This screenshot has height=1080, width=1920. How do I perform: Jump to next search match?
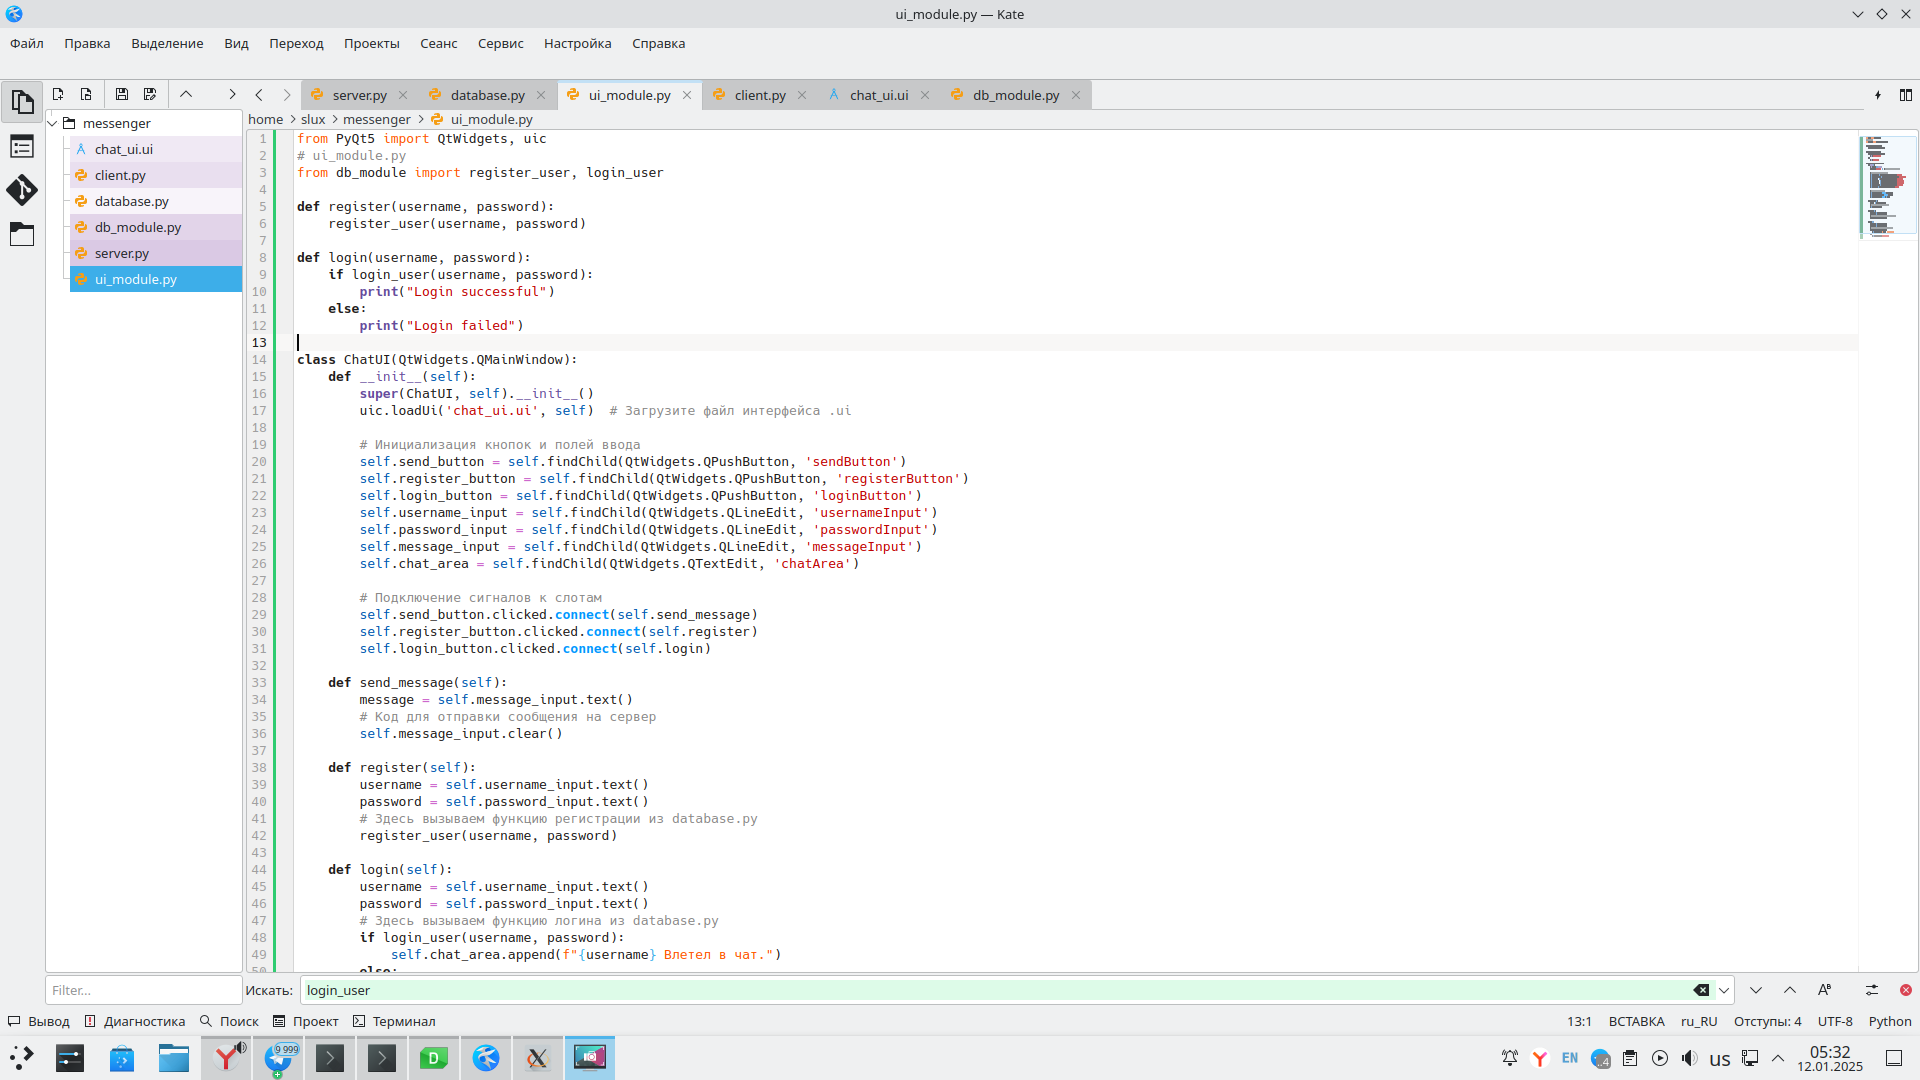click(1756, 990)
